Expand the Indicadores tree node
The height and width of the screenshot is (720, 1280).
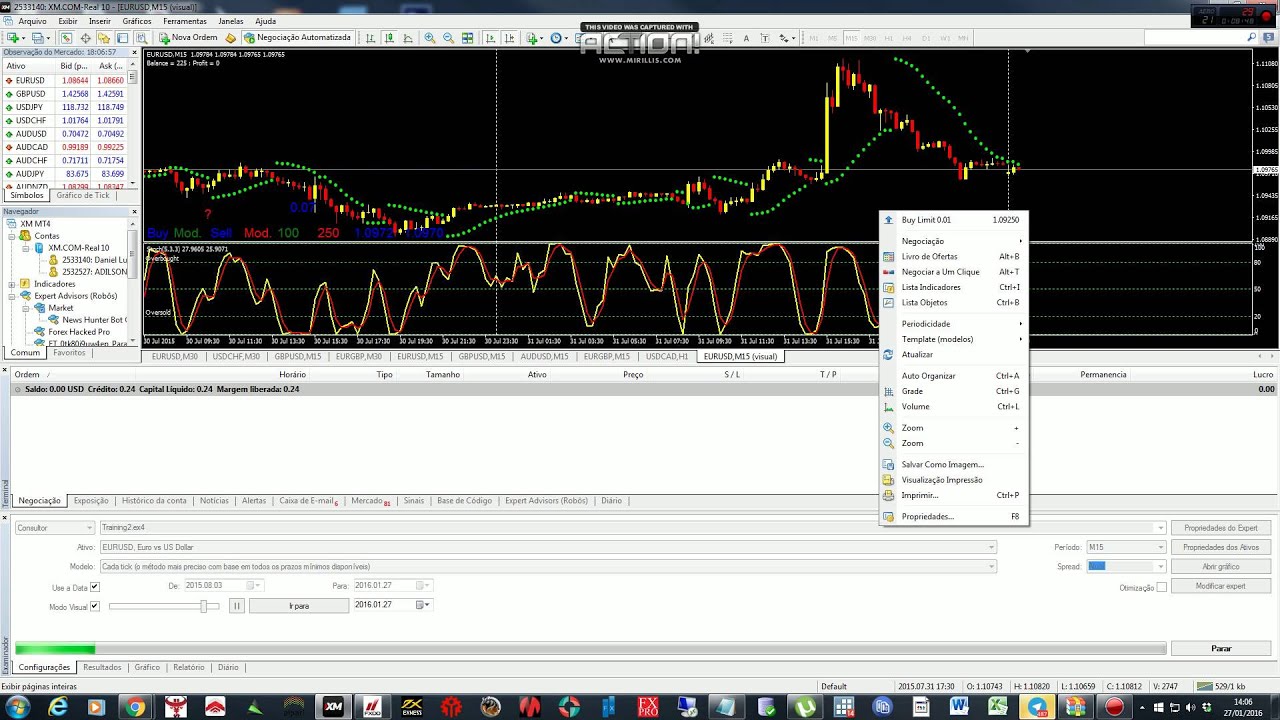pos(13,284)
